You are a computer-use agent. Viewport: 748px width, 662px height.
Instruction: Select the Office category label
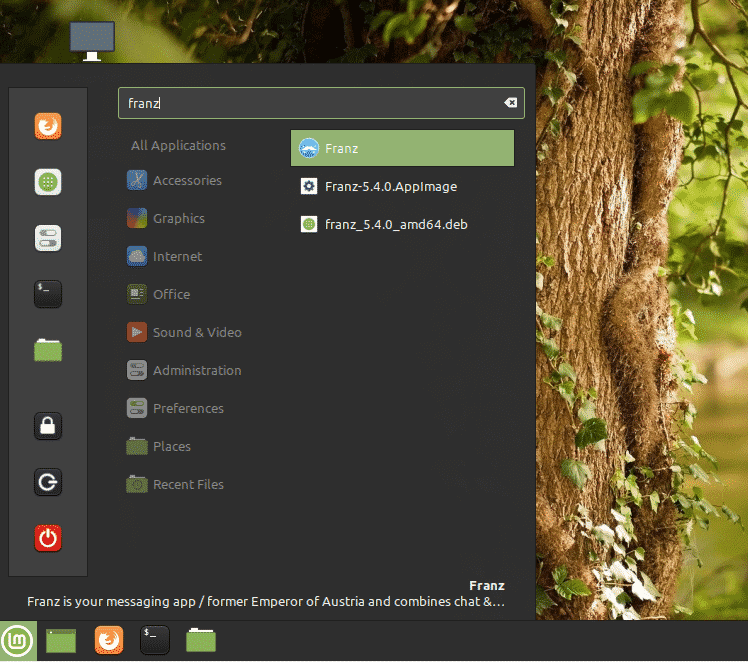click(172, 294)
